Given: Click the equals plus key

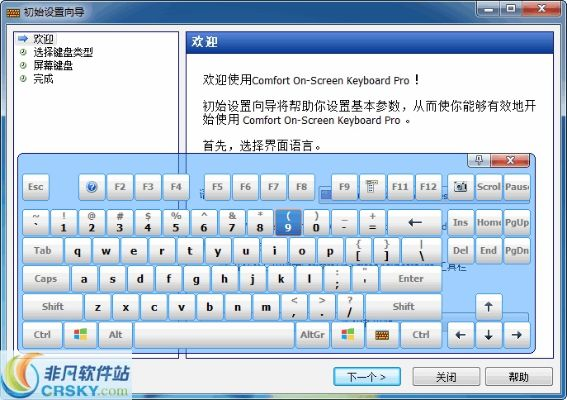Looking at the screenshot, I should [x=372, y=222].
